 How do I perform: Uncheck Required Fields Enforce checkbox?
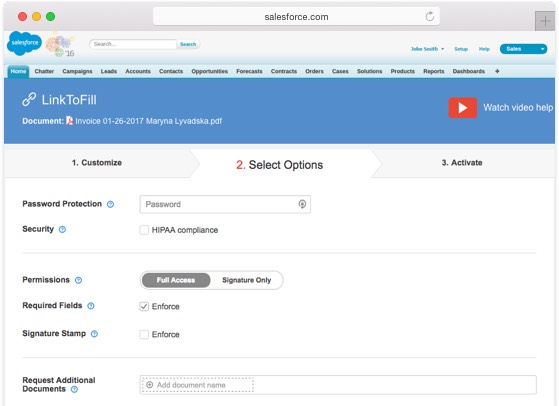point(144,307)
